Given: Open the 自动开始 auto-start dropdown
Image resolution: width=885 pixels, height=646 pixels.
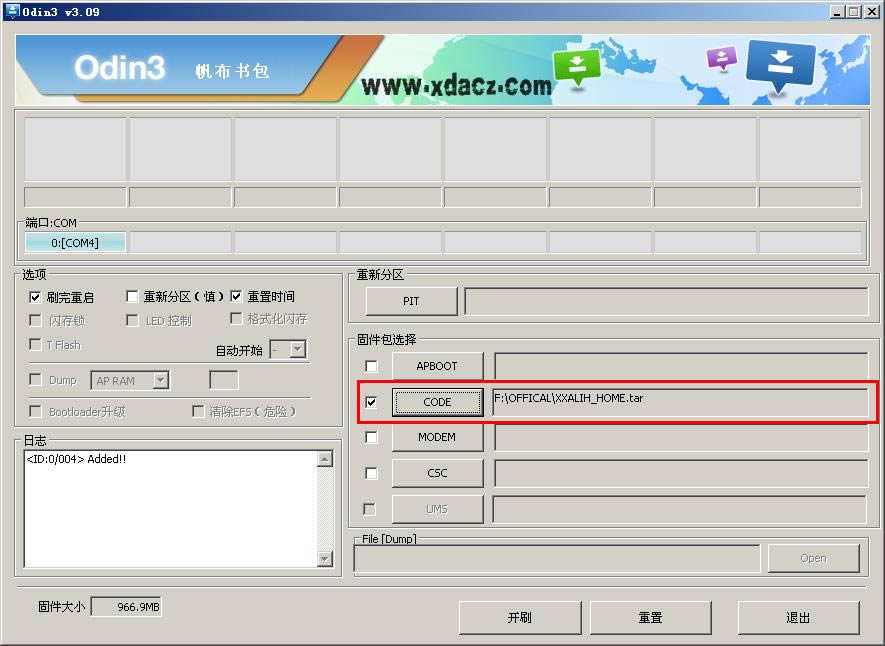Looking at the screenshot, I should pyautogui.click(x=296, y=348).
